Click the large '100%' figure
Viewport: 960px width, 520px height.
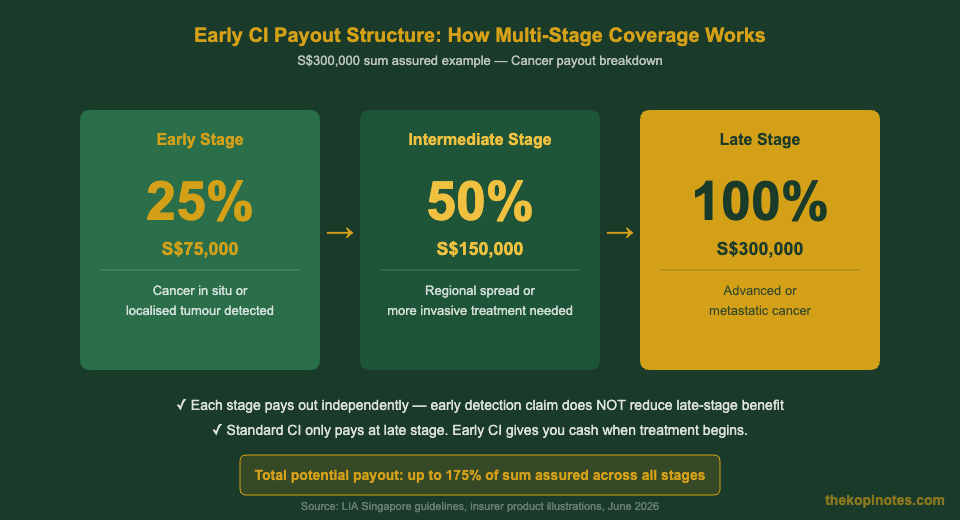[x=760, y=201]
